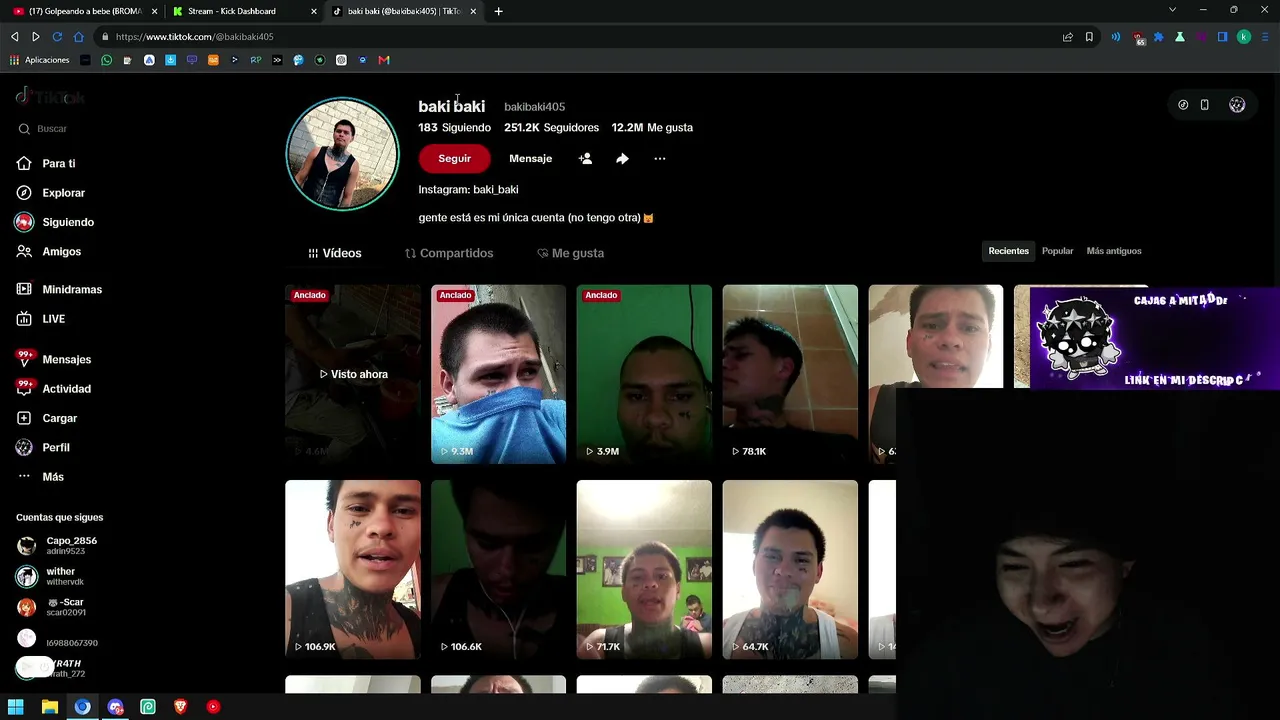Open followed account l6988067390

[58, 642]
